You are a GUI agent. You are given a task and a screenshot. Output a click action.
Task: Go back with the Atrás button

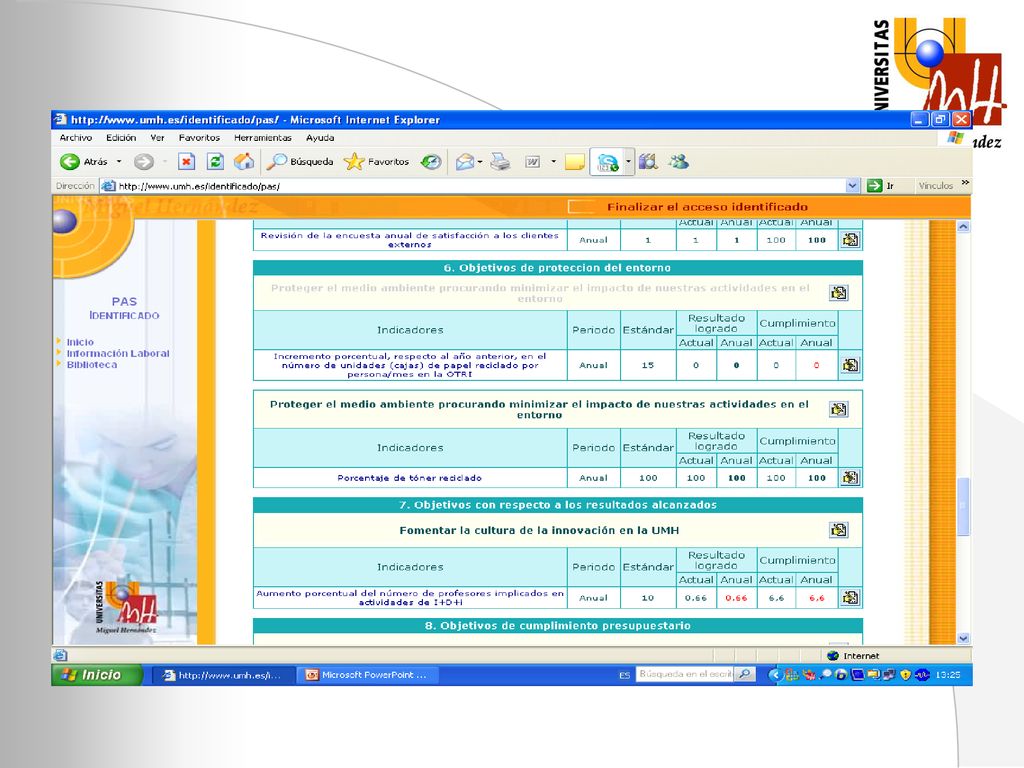[84, 161]
